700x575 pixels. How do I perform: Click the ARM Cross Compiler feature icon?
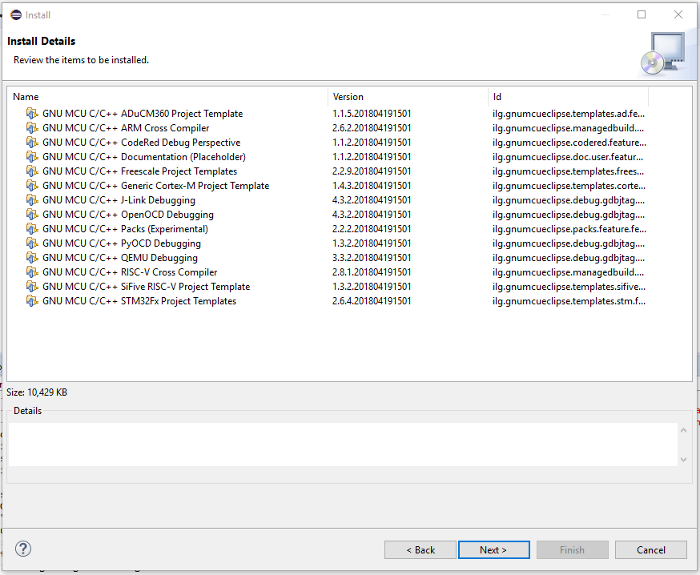point(32,128)
